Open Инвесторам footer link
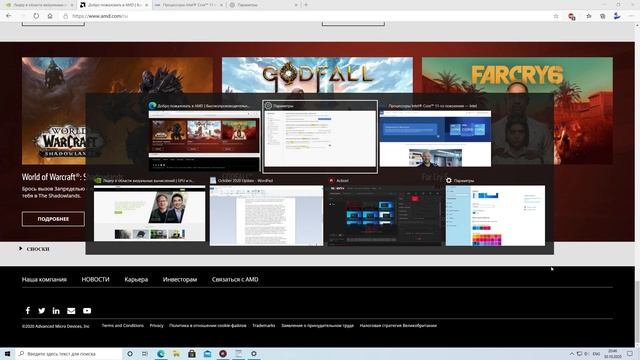640x360 pixels. (x=180, y=279)
